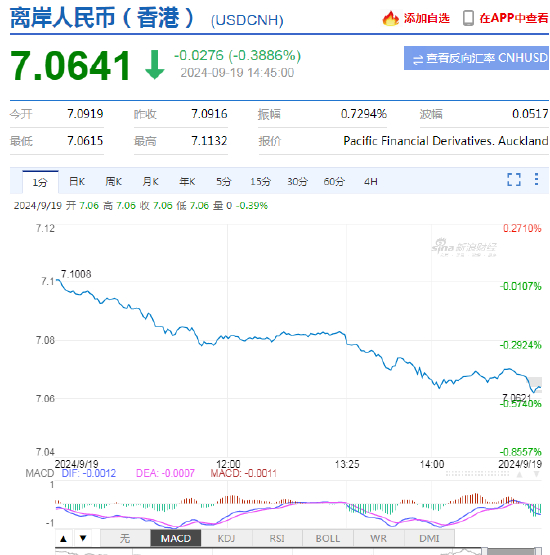Click 添加自选 to add to watchlist
This screenshot has height=555, width=550.
[426, 18]
